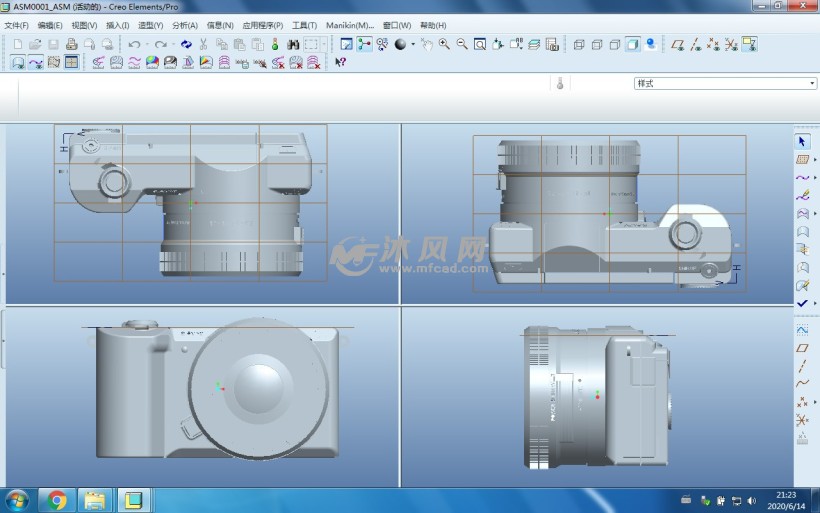Click the Repaint screen icon

point(346,44)
